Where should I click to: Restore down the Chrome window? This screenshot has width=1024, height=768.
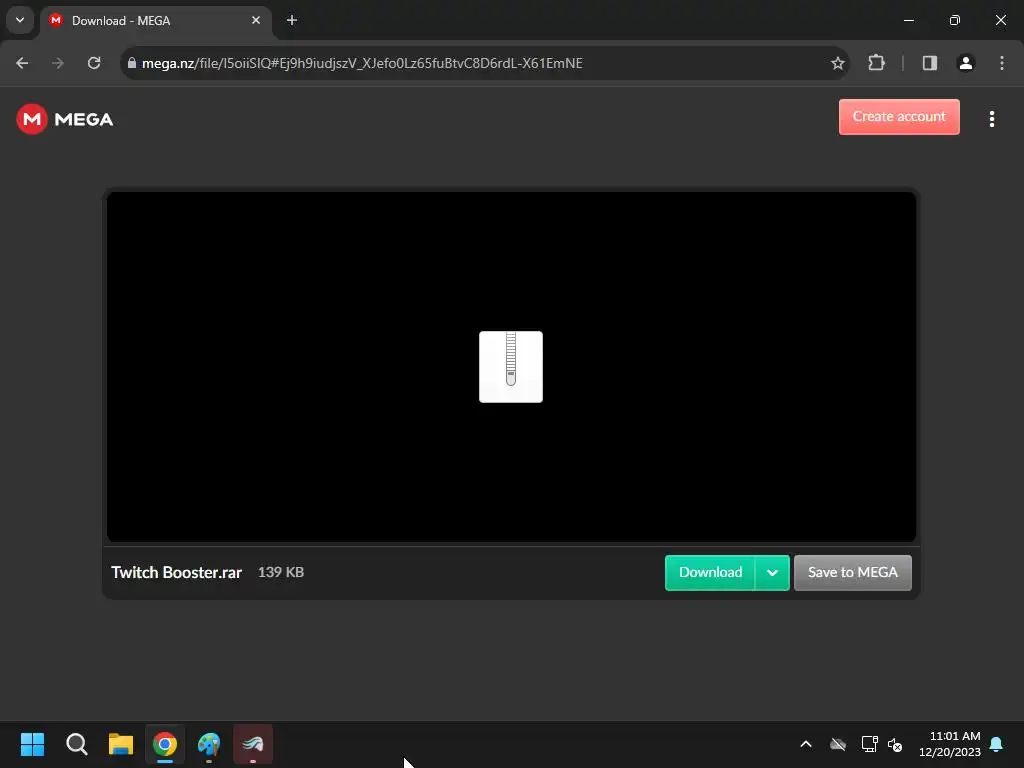point(955,20)
